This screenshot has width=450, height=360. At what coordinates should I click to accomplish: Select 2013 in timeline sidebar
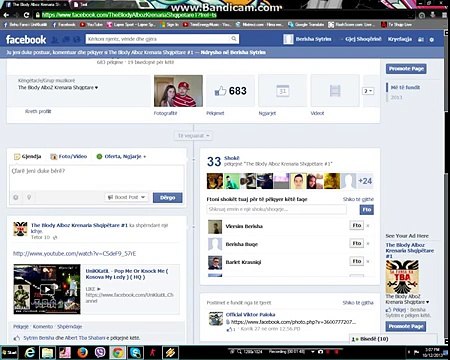pyautogui.click(x=397, y=97)
